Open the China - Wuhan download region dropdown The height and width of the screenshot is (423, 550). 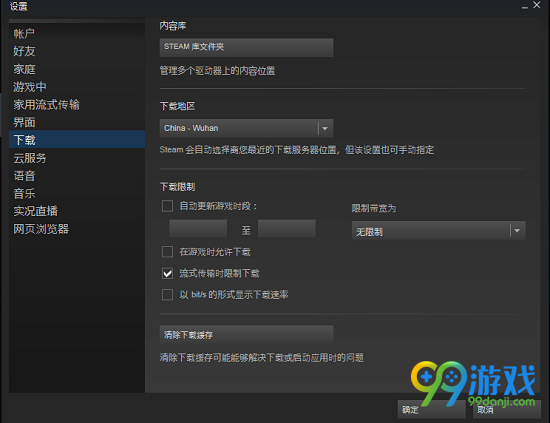[246, 128]
